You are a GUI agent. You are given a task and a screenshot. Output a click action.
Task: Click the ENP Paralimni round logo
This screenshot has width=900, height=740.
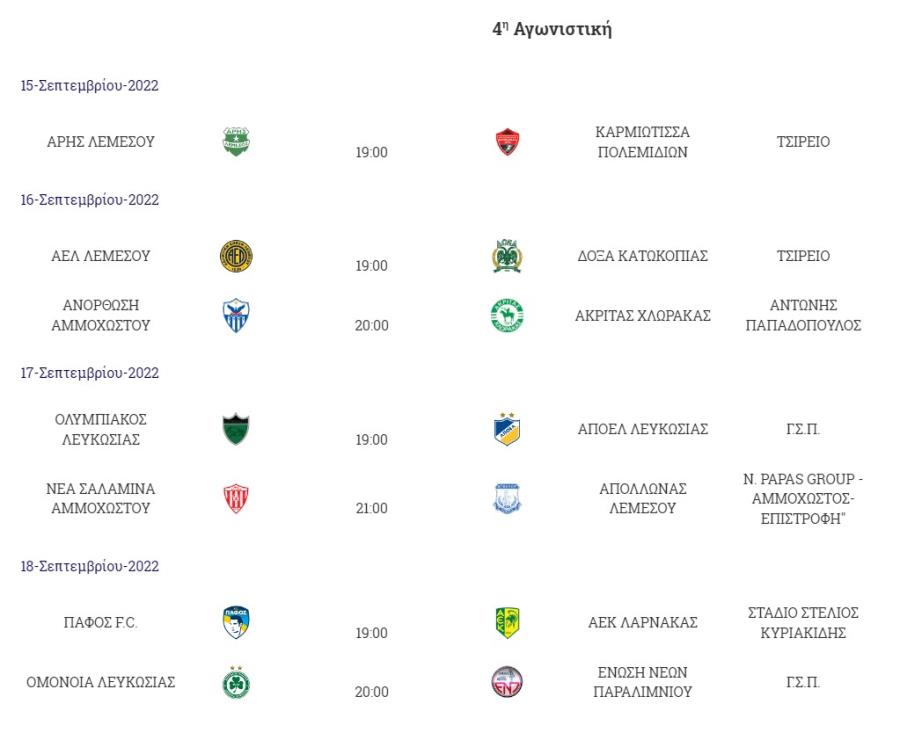507,682
